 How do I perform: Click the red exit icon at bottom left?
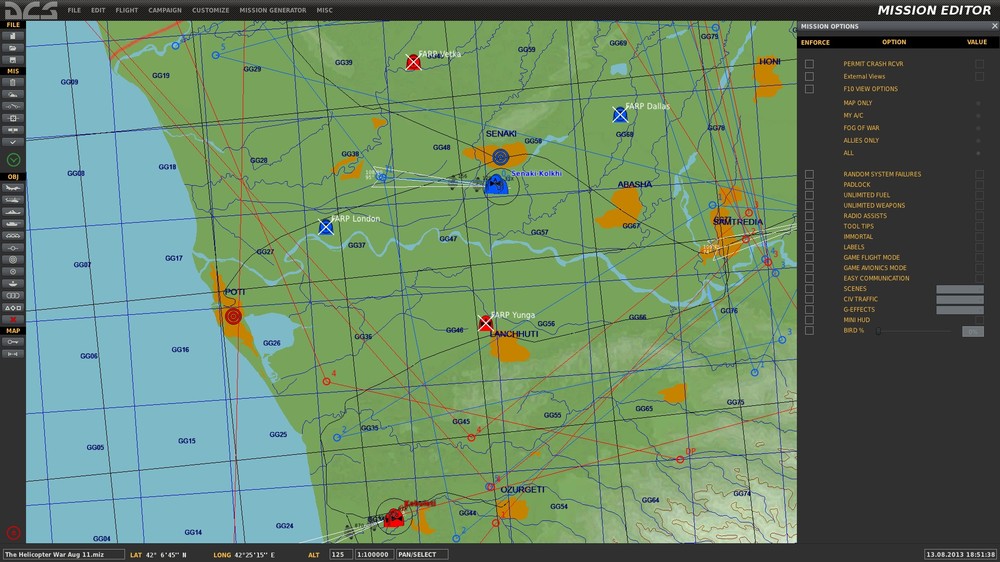[x=13, y=533]
